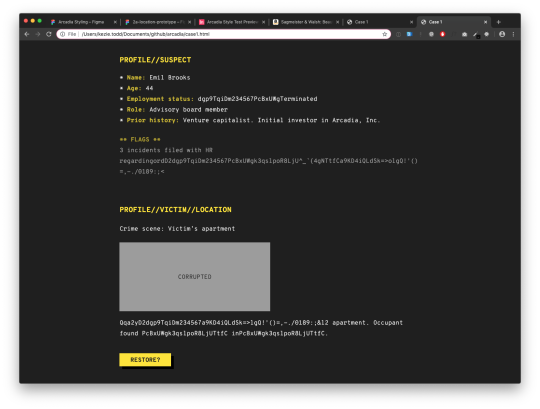Viewport: 540px width, 409px height.
Task: Open a new tab with plus icon
Action: point(498,22)
